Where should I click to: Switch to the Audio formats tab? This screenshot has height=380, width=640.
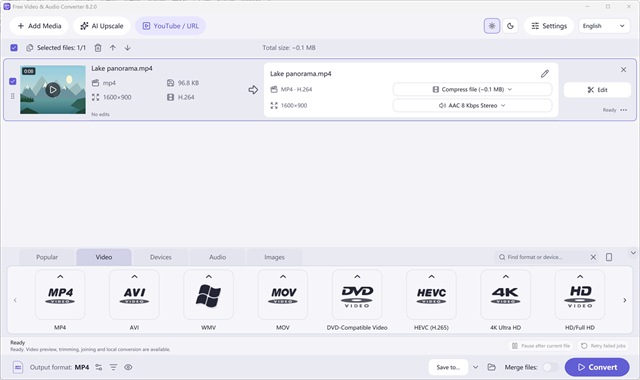click(x=217, y=257)
